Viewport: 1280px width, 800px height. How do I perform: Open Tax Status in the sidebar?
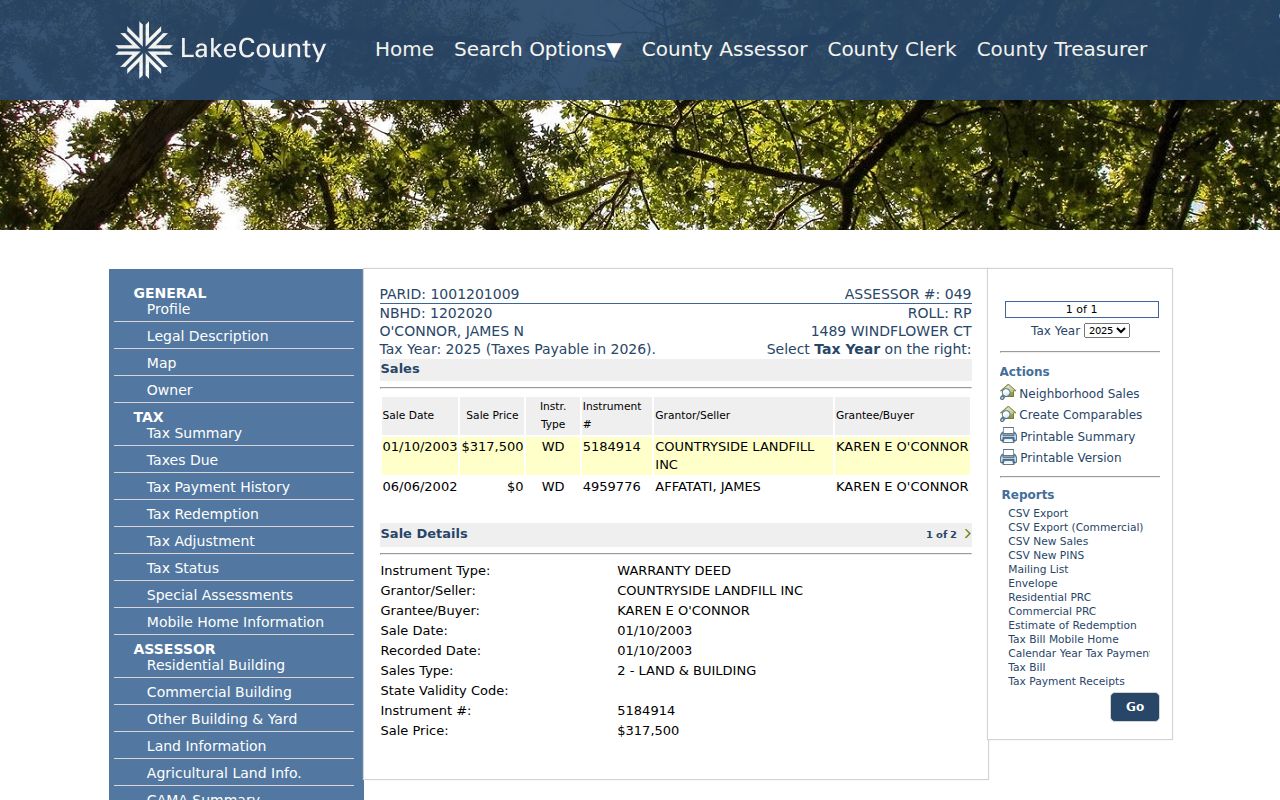coord(183,568)
